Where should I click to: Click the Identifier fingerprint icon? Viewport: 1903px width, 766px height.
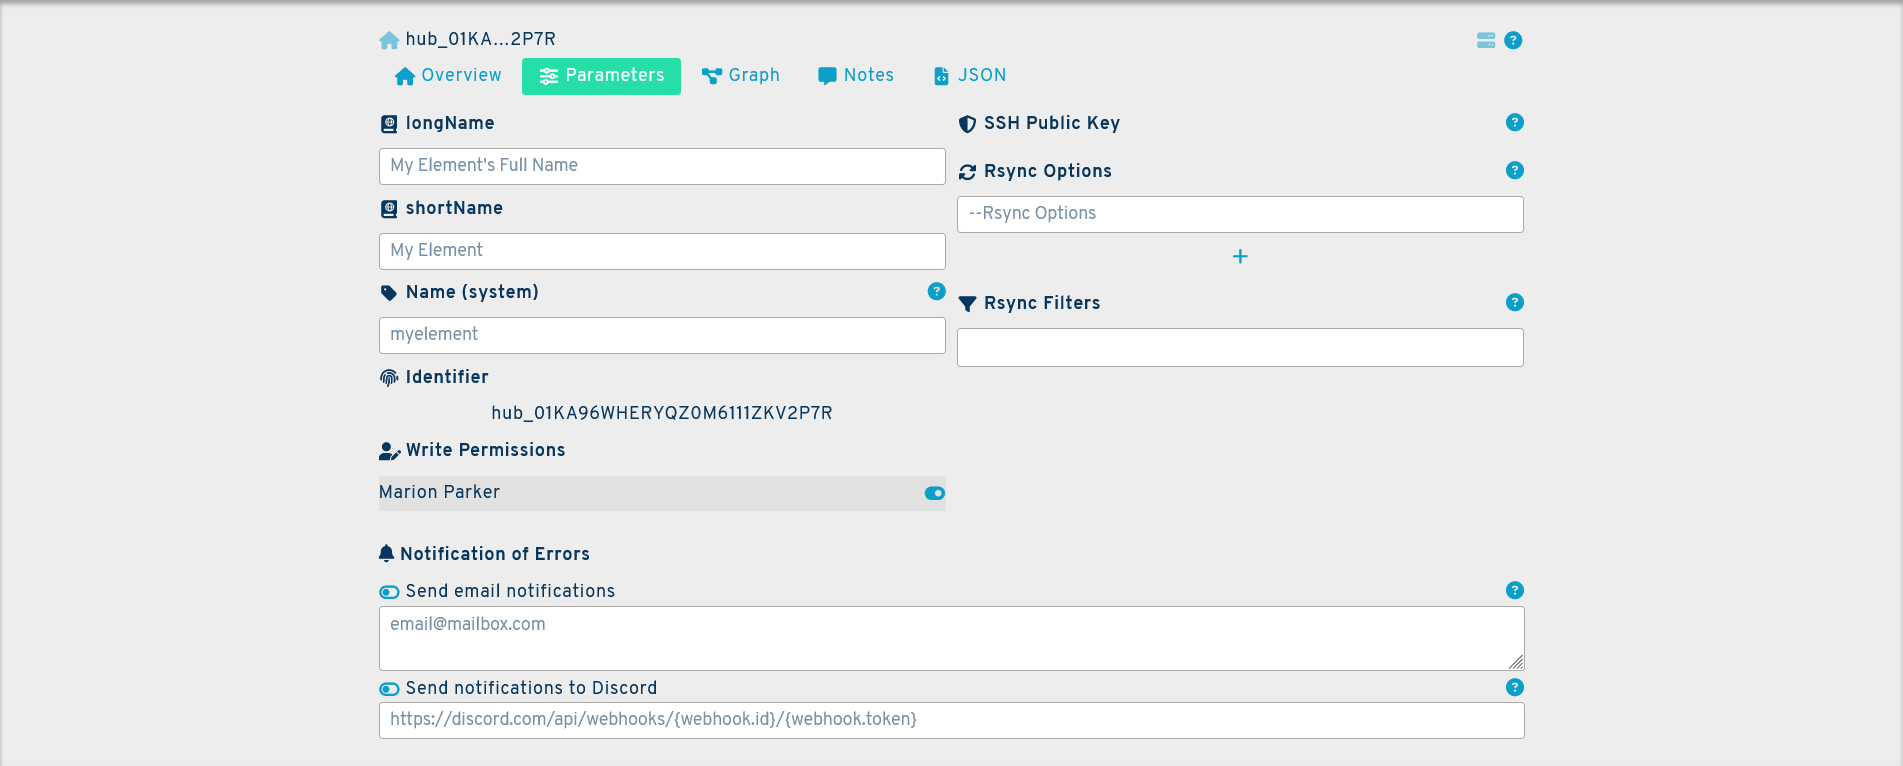pyautogui.click(x=389, y=378)
